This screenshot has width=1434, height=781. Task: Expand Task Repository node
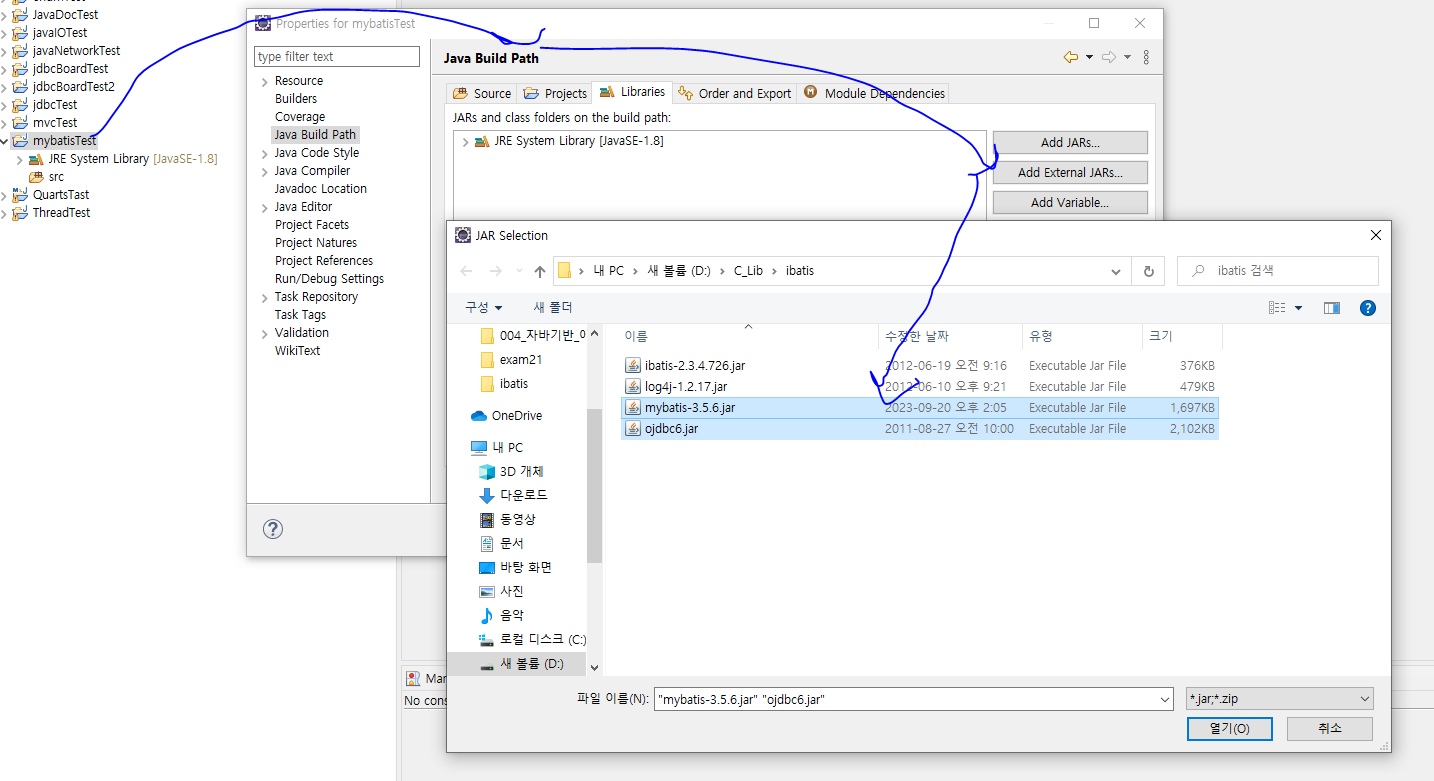(x=265, y=298)
